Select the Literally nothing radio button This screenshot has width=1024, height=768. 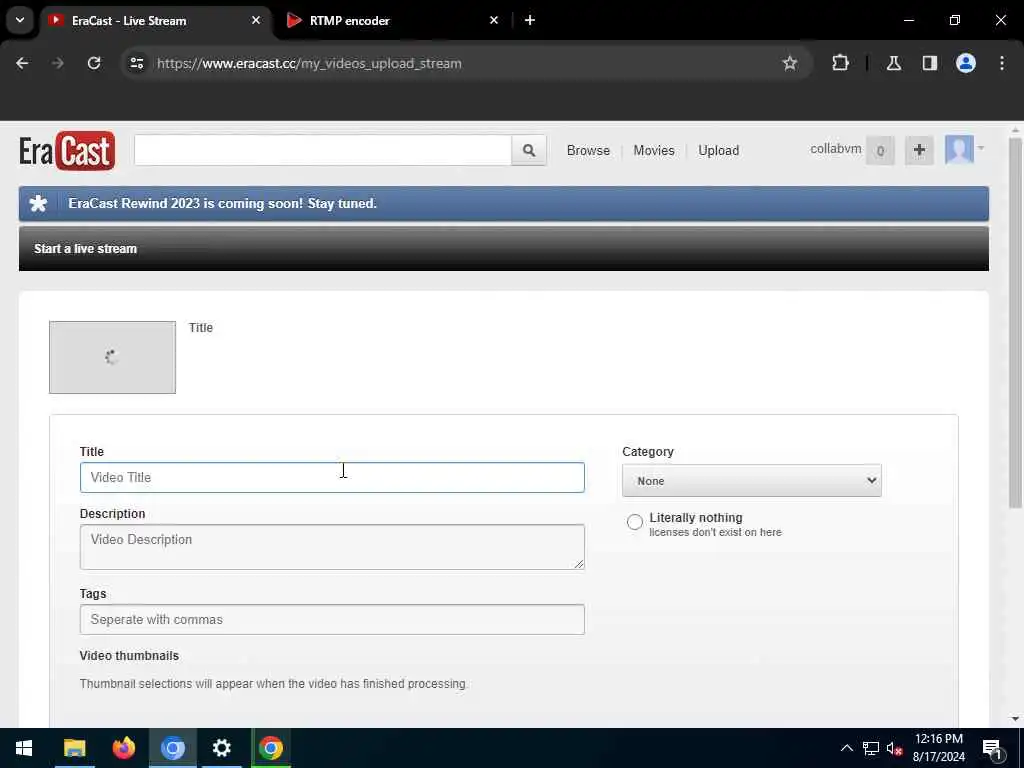point(634,522)
